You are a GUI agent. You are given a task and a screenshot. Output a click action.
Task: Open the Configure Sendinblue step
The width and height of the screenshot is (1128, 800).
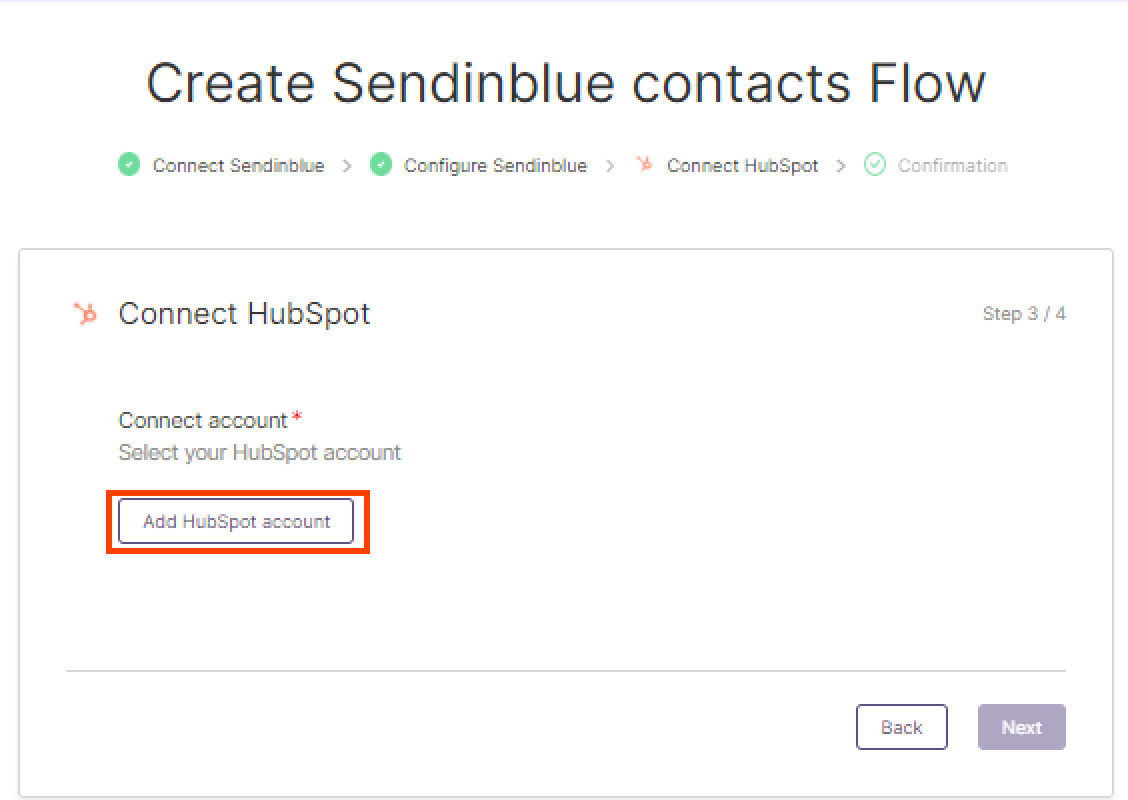[496, 165]
